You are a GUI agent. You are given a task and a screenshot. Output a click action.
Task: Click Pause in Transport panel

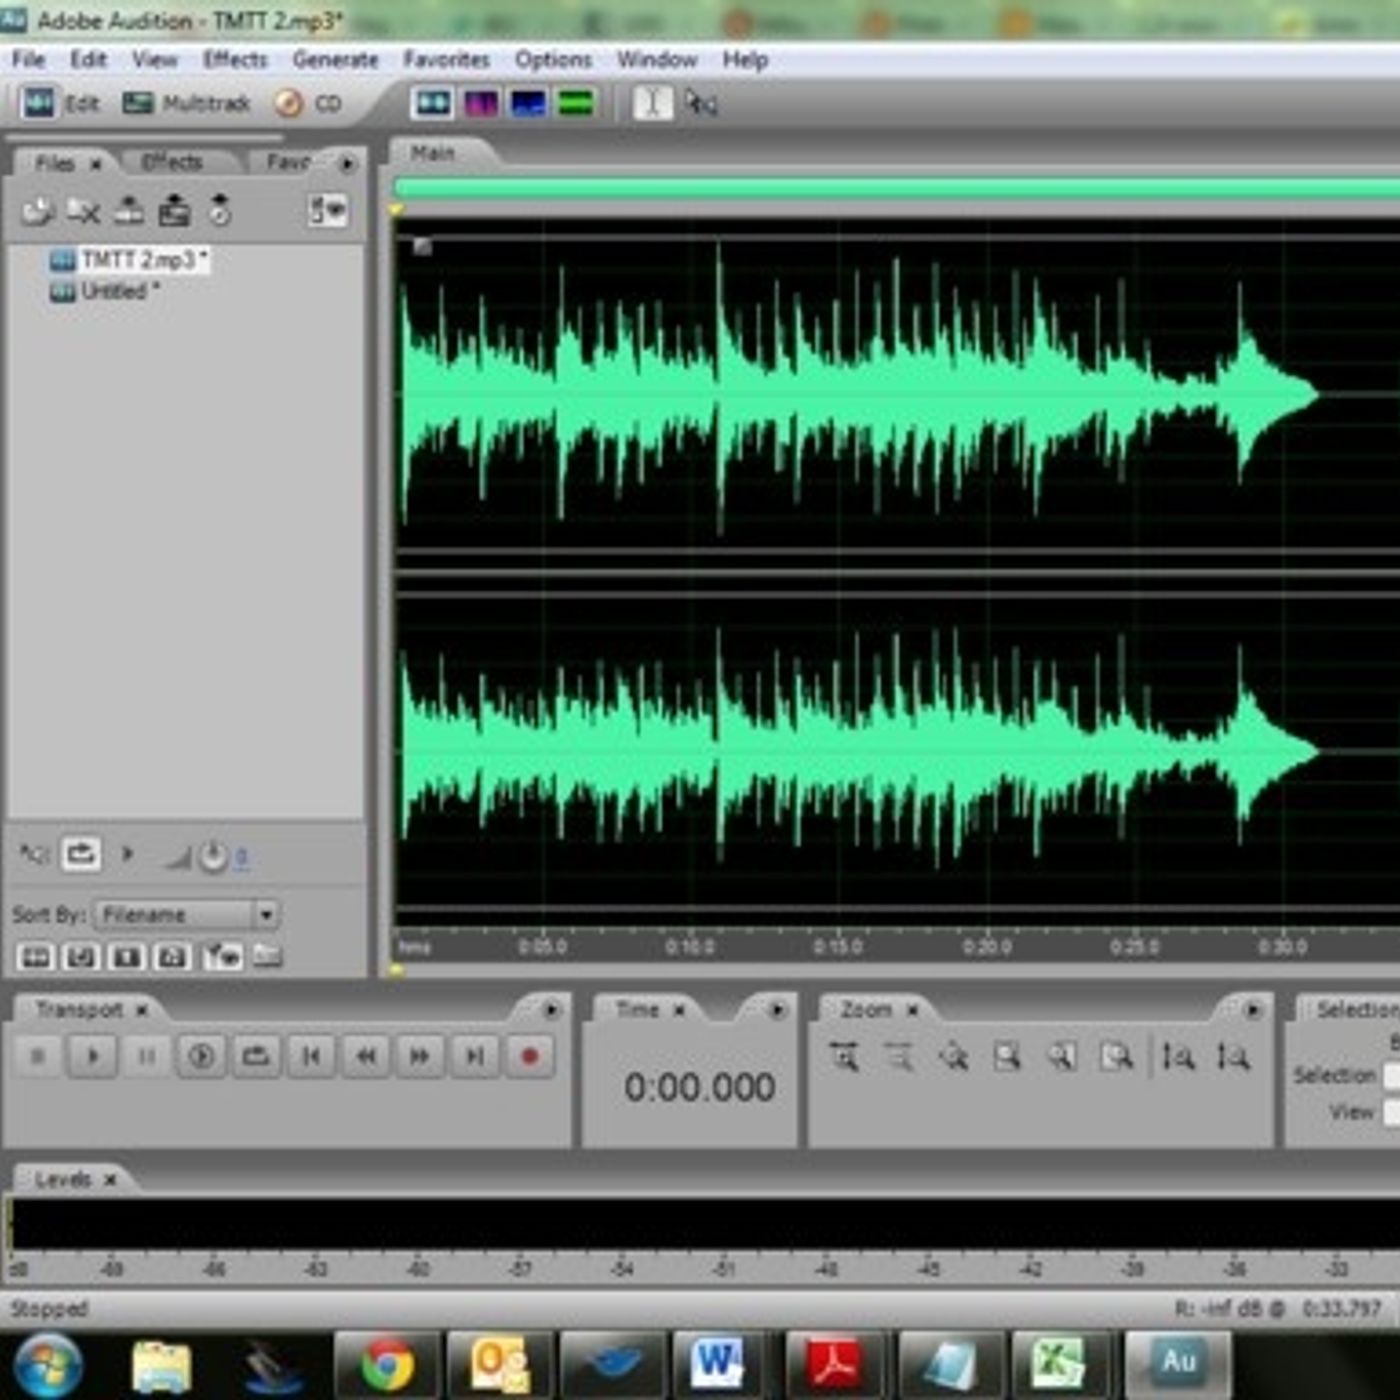click(x=146, y=1056)
